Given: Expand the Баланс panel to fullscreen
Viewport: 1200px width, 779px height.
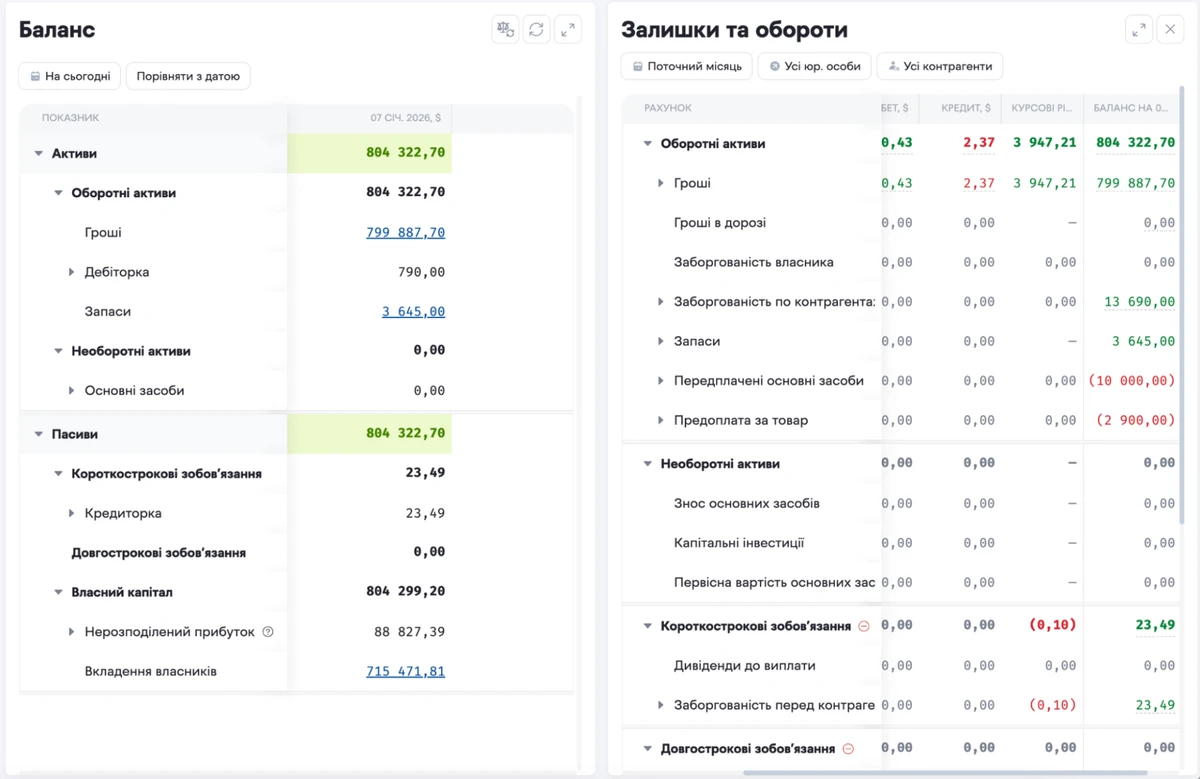Looking at the screenshot, I should [568, 29].
